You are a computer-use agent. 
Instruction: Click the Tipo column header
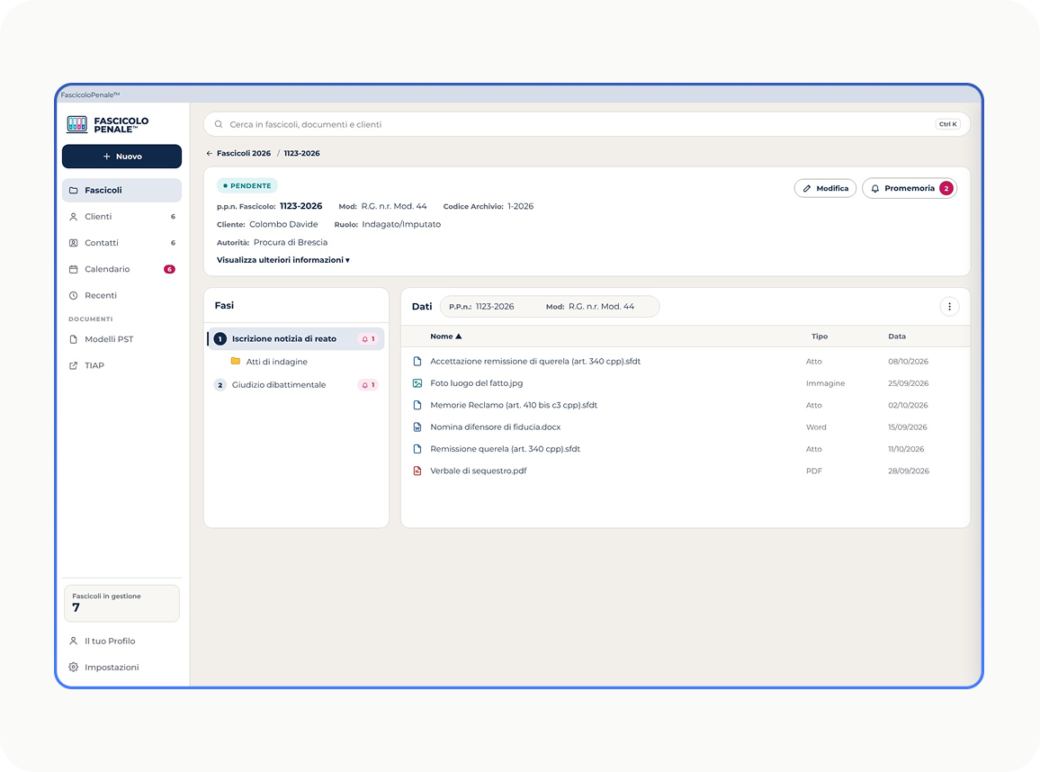(819, 336)
